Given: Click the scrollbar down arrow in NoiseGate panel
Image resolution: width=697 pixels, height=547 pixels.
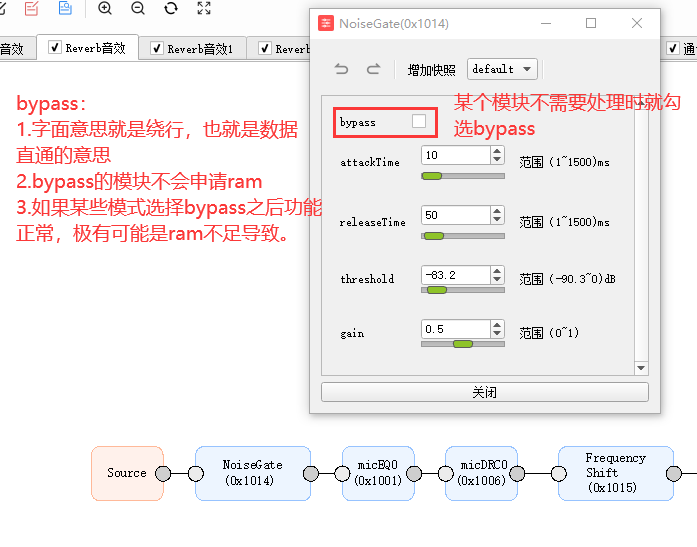Looking at the screenshot, I should 641,368.
